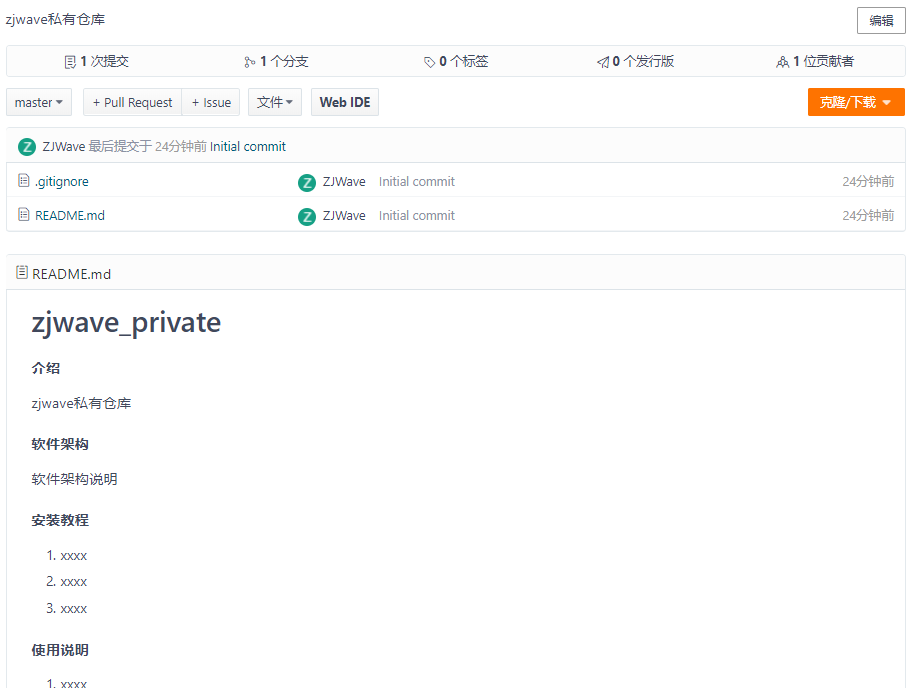Click the + Pull Request button
The image size is (916, 688).
[132, 102]
